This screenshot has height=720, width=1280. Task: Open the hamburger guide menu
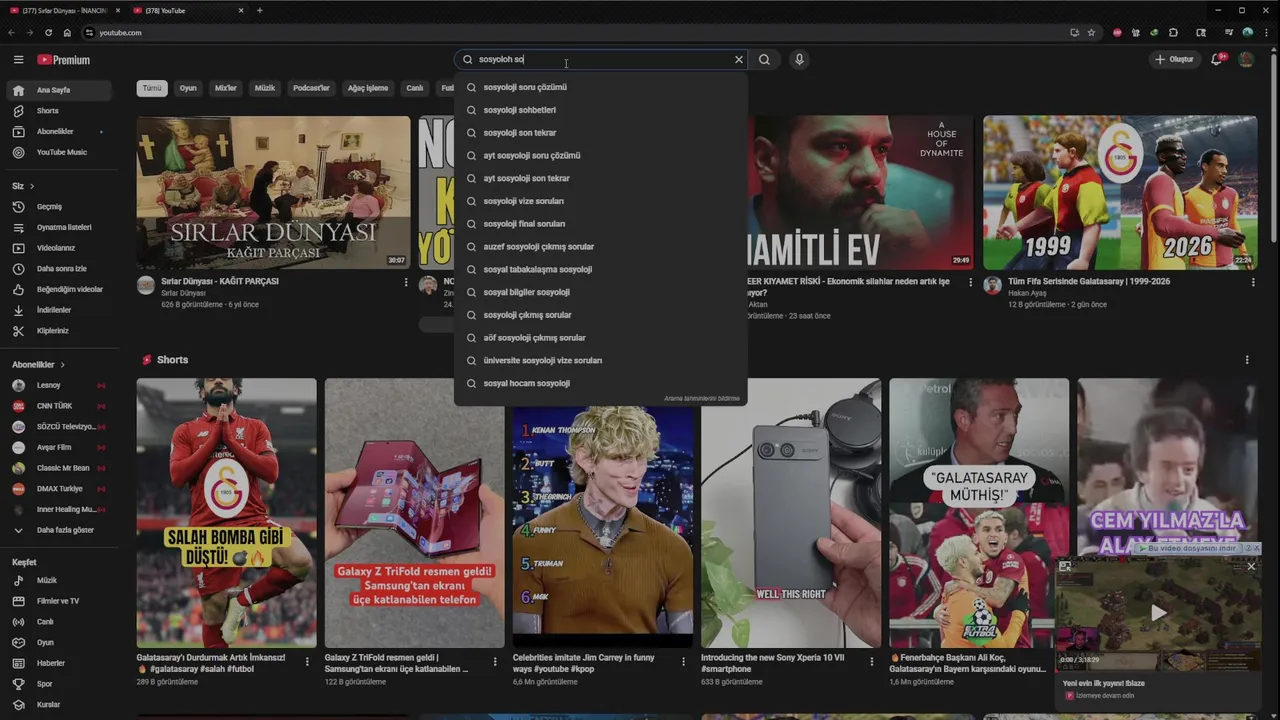(18, 60)
